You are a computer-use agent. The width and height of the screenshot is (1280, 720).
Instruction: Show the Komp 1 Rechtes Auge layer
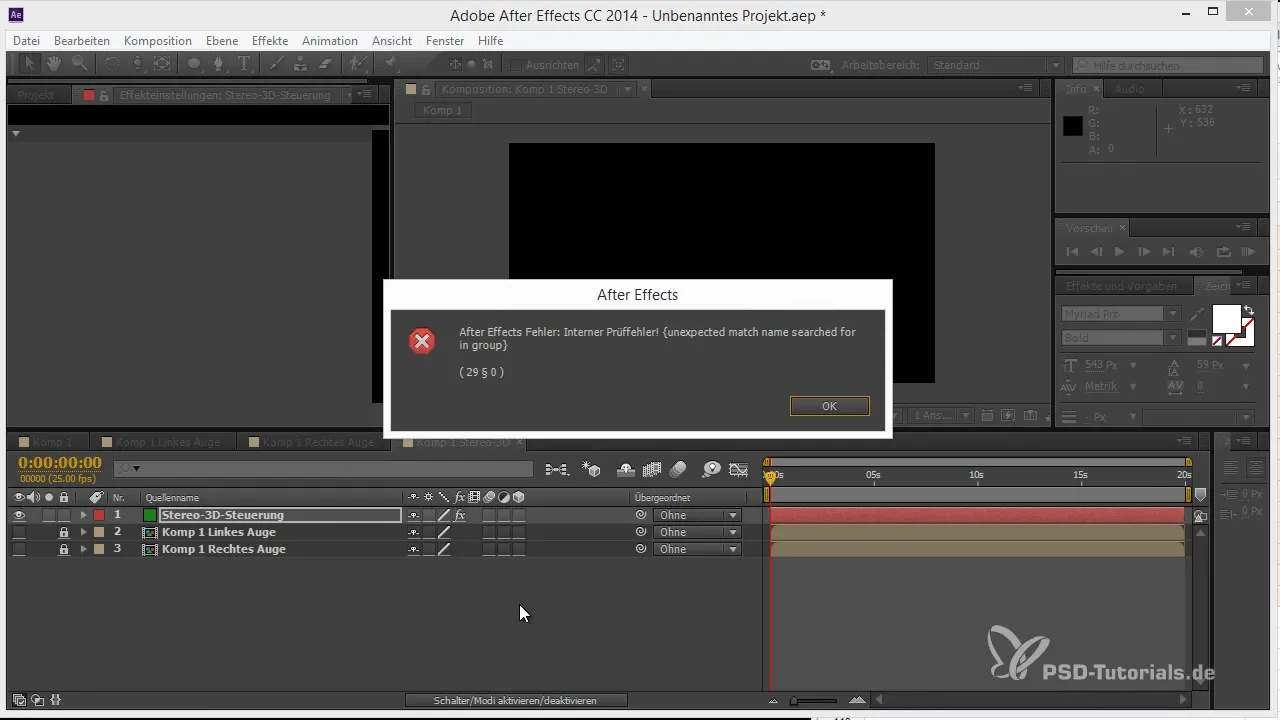coord(18,550)
